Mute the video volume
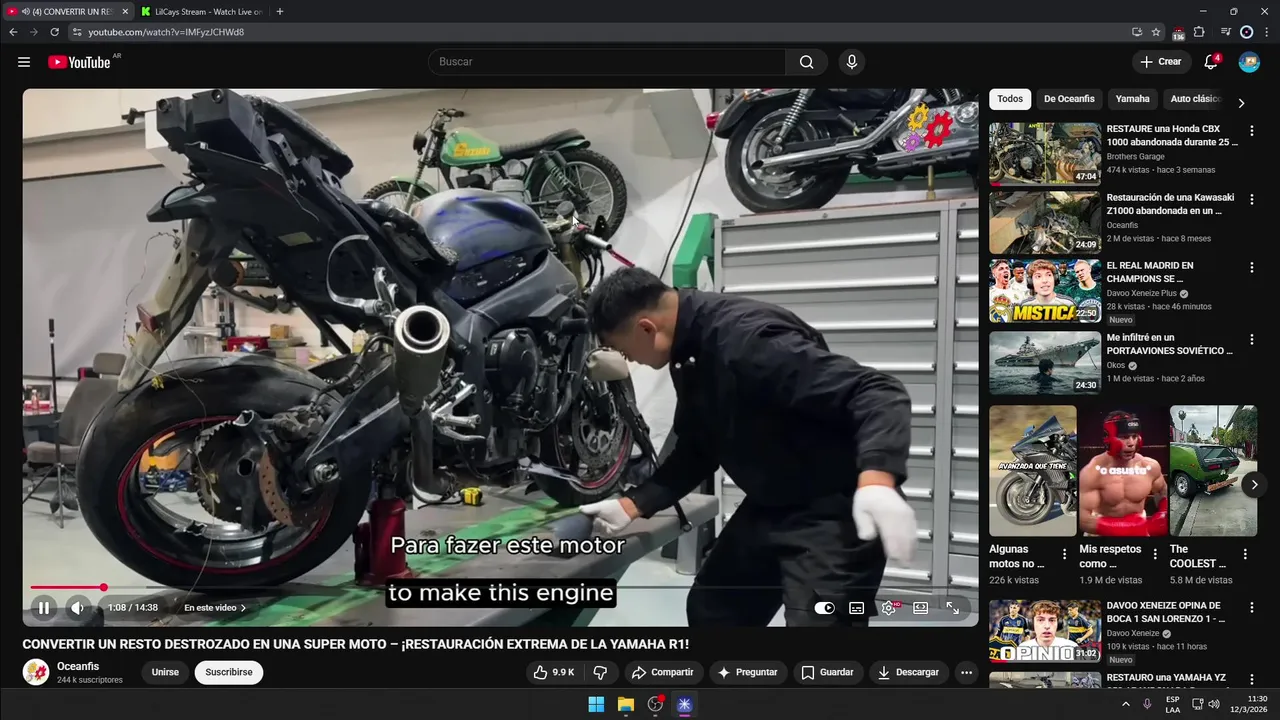This screenshot has height=720, width=1280. click(x=77, y=607)
